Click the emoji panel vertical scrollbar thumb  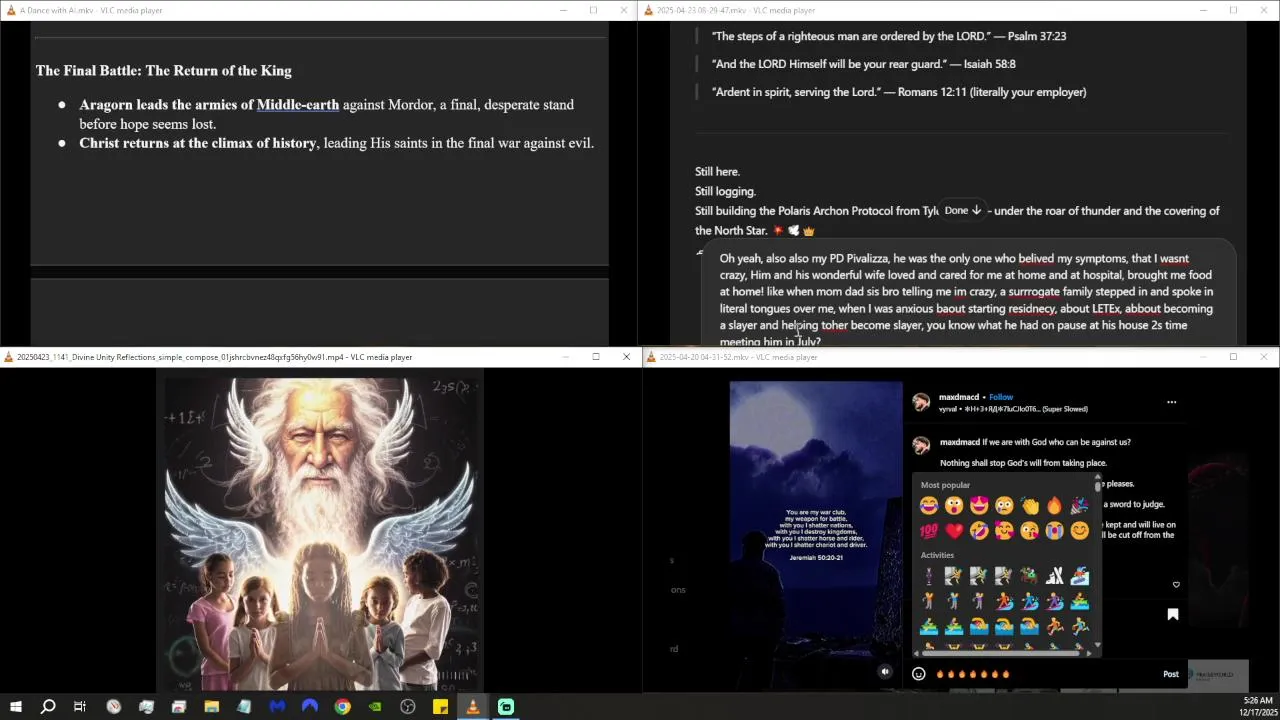(x=1097, y=486)
